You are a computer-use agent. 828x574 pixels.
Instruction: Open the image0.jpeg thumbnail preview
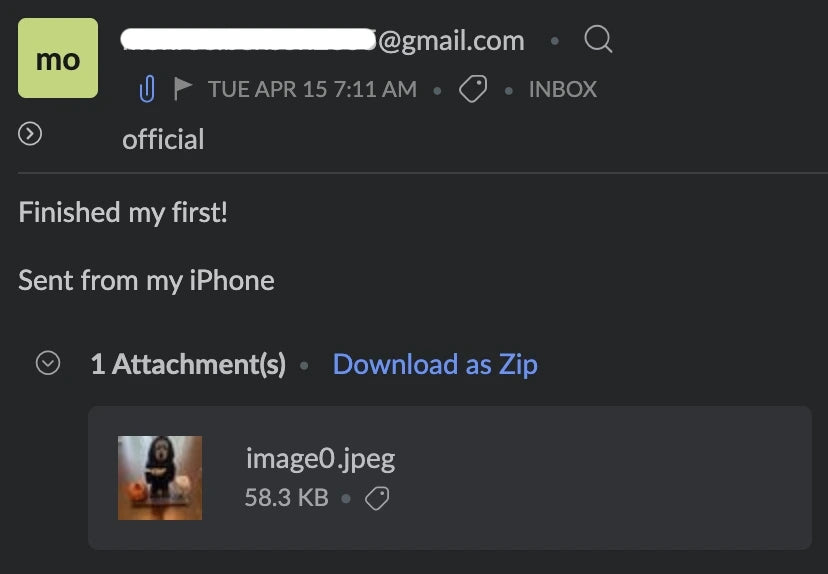click(160, 478)
